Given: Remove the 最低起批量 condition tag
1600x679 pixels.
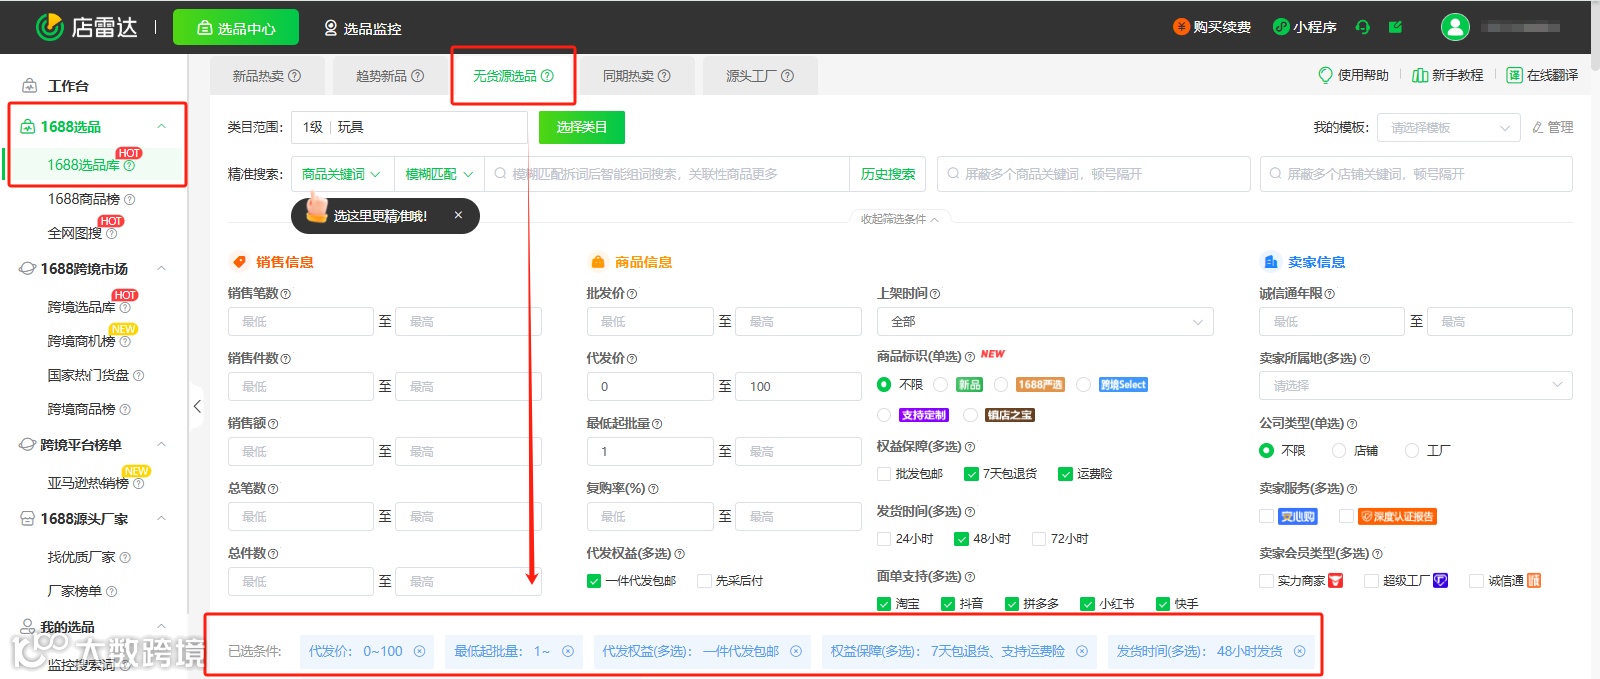Looking at the screenshot, I should [x=568, y=651].
